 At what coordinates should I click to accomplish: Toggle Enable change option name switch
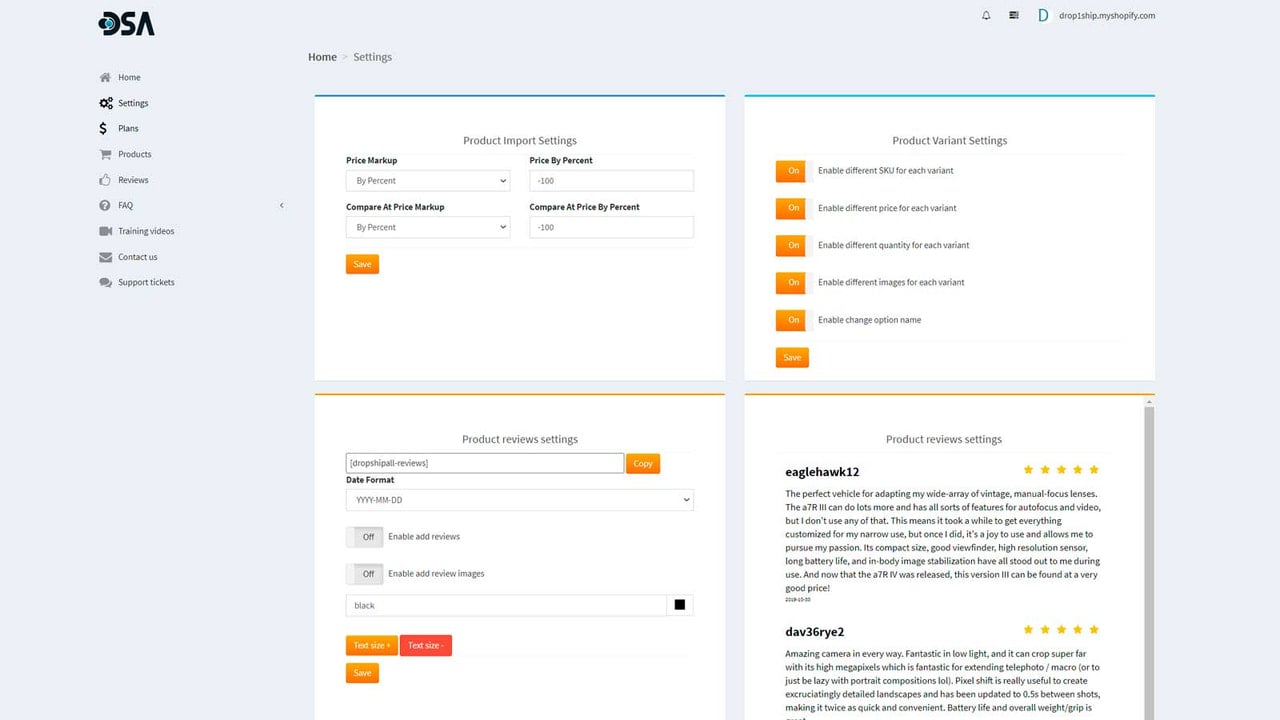tap(794, 320)
